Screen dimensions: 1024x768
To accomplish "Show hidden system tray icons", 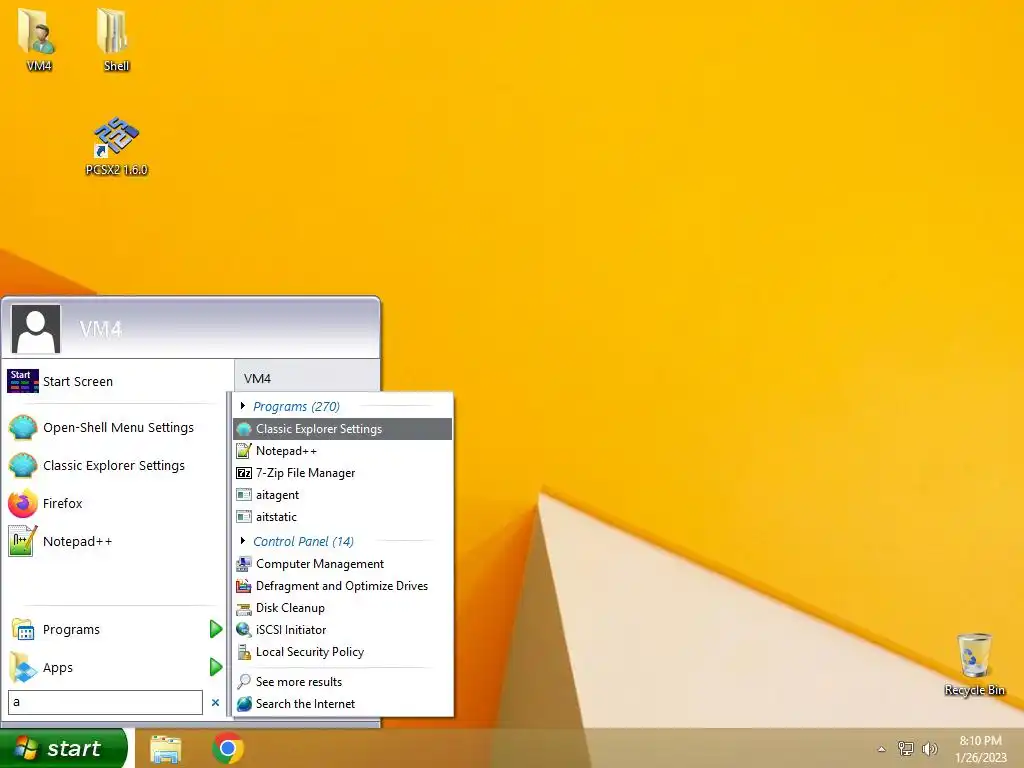I will (882, 749).
